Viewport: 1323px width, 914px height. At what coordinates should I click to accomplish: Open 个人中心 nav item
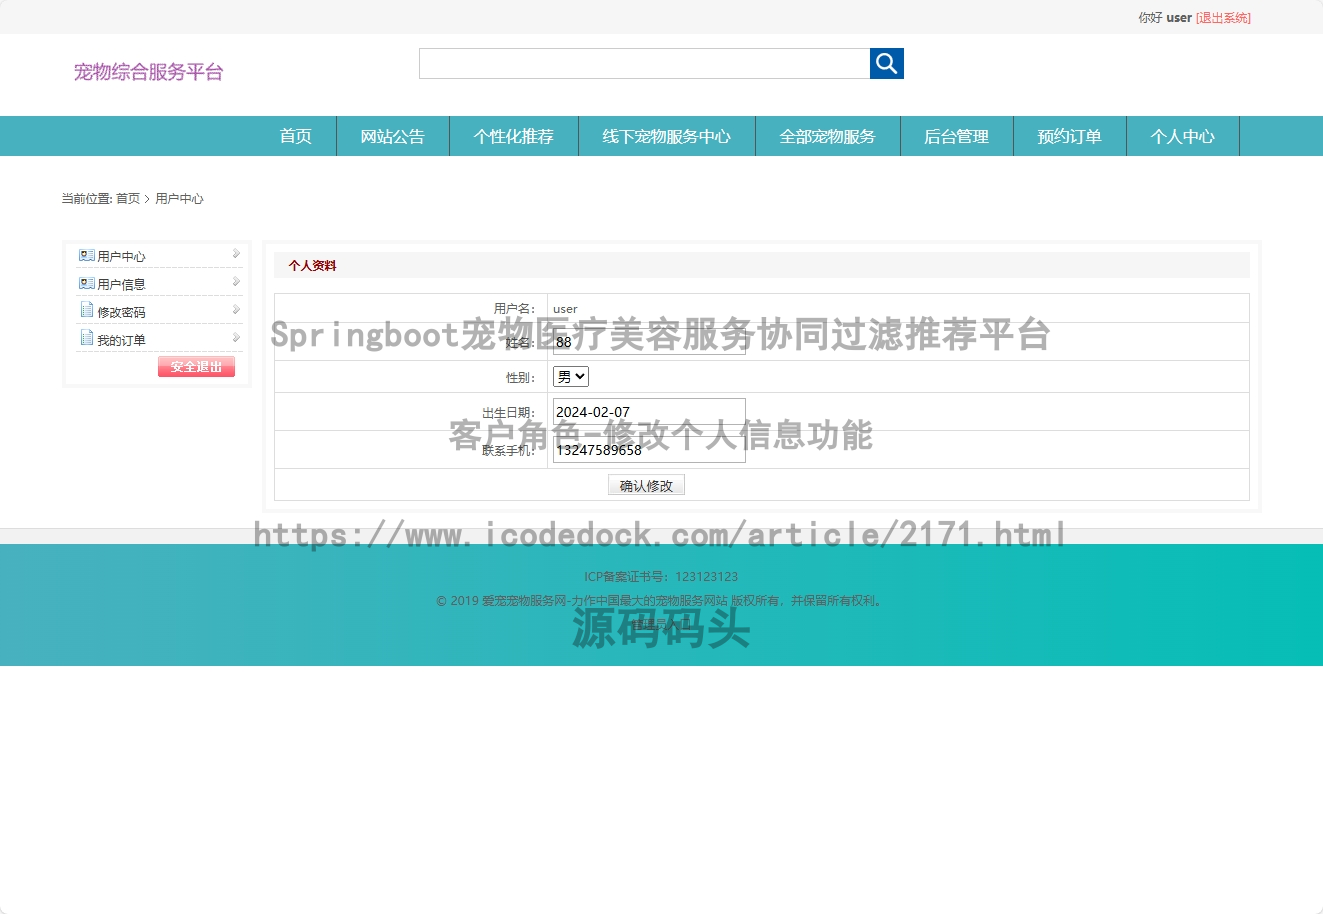(1183, 136)
